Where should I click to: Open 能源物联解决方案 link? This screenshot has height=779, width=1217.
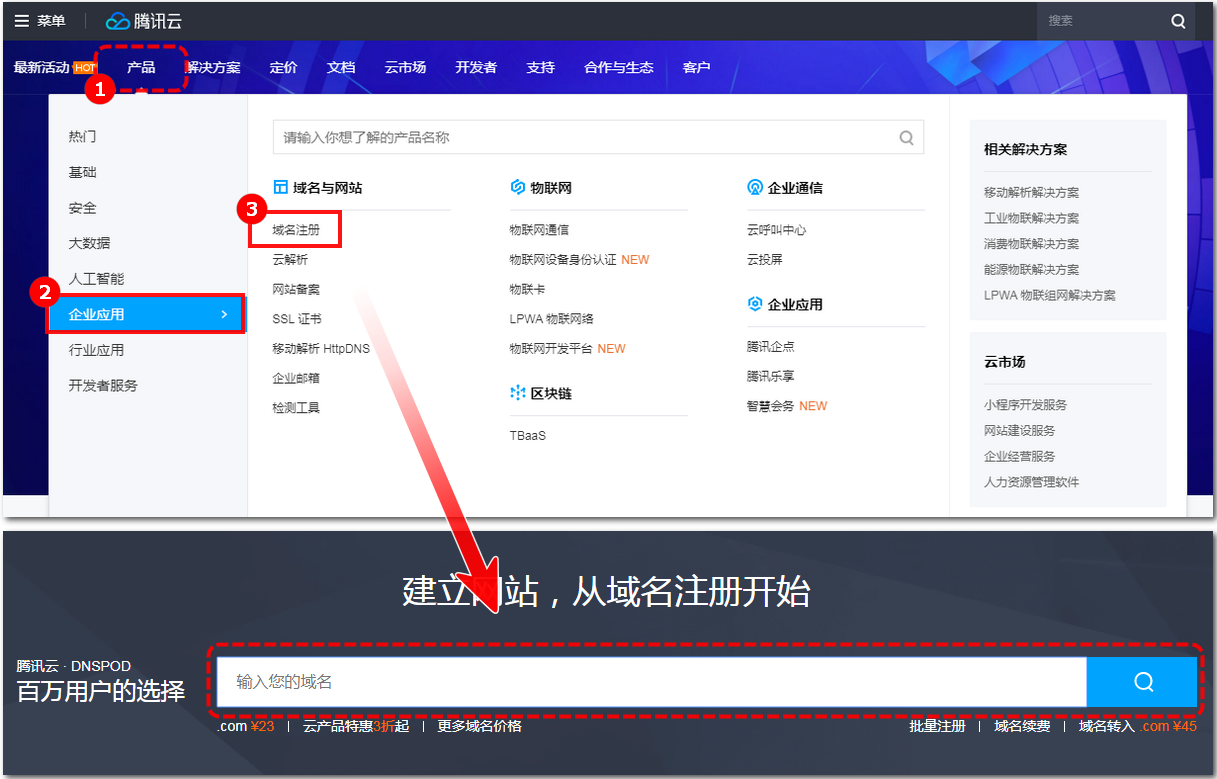[1031, 270]
